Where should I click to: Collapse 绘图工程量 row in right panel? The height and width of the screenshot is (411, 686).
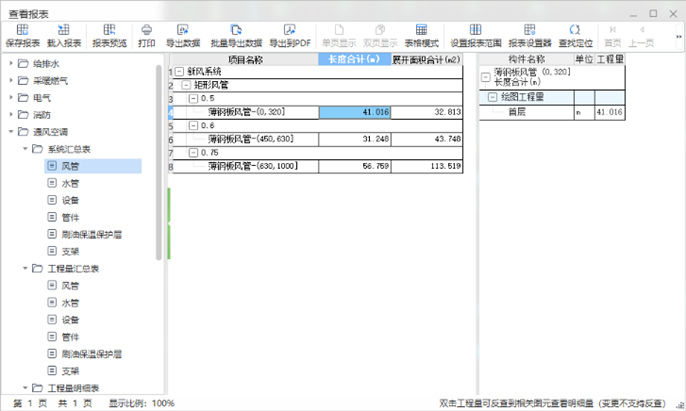click(x=492, y=98)
